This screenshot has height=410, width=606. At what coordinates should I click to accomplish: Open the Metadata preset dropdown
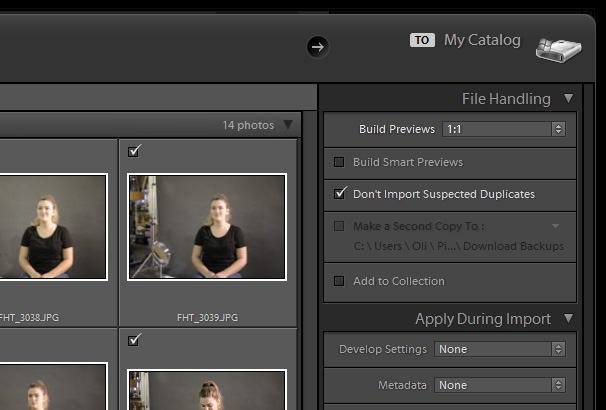click(x=500, y=385)
